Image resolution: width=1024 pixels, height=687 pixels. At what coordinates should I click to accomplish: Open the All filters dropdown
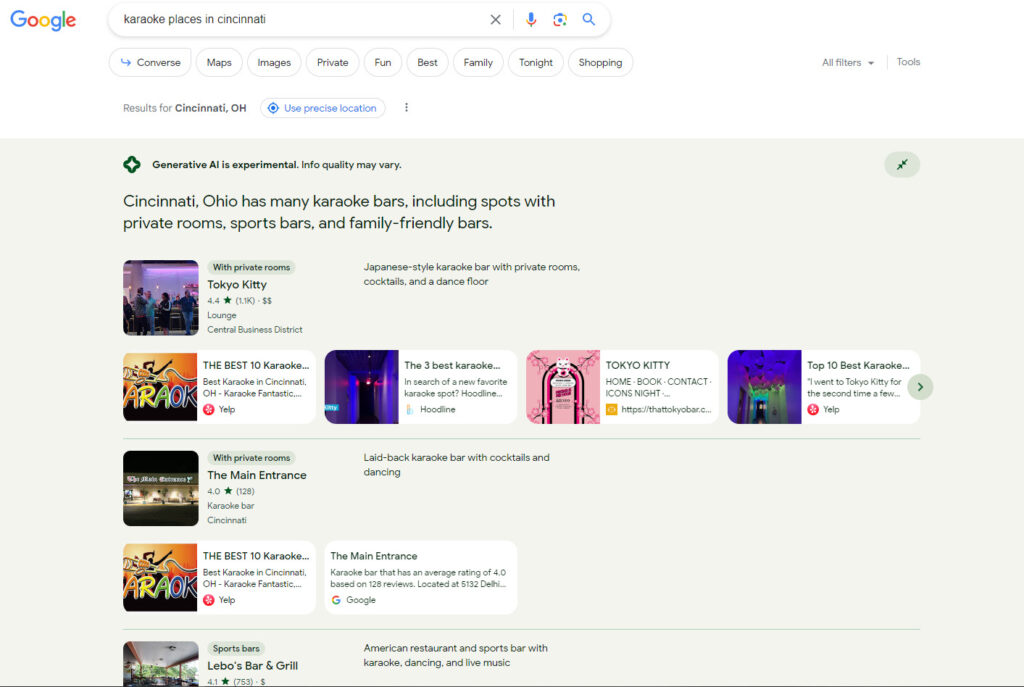pyautogui.click(x=847, y=62)
